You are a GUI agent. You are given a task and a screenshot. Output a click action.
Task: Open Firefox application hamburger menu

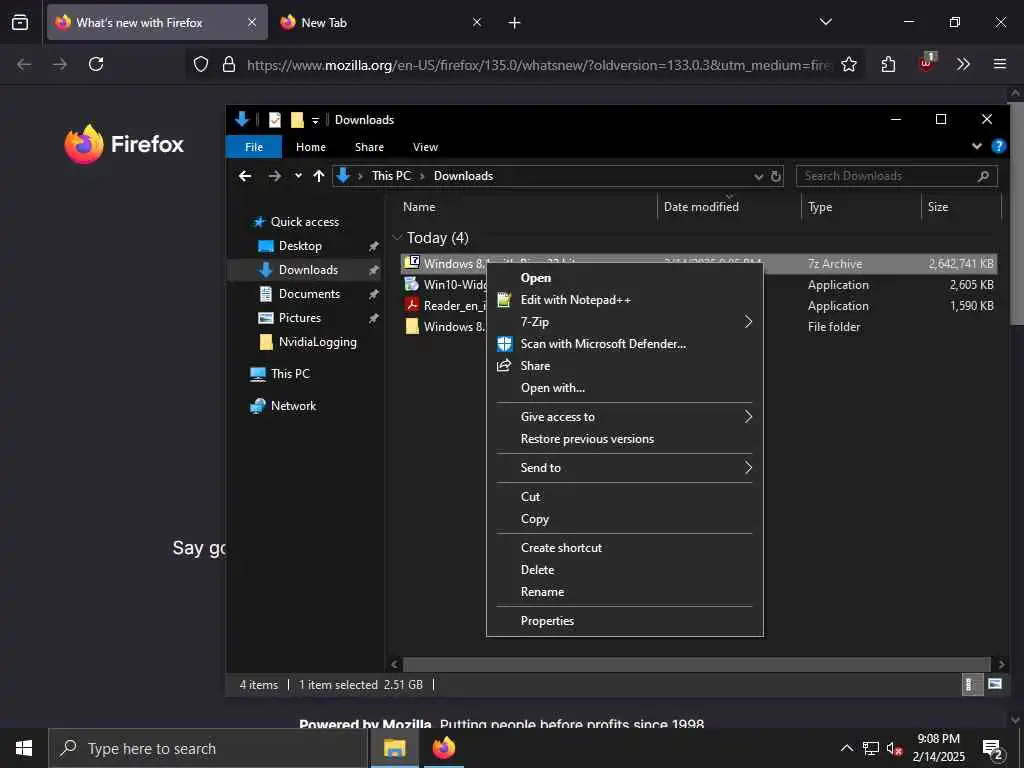(x=1000, y=64)
